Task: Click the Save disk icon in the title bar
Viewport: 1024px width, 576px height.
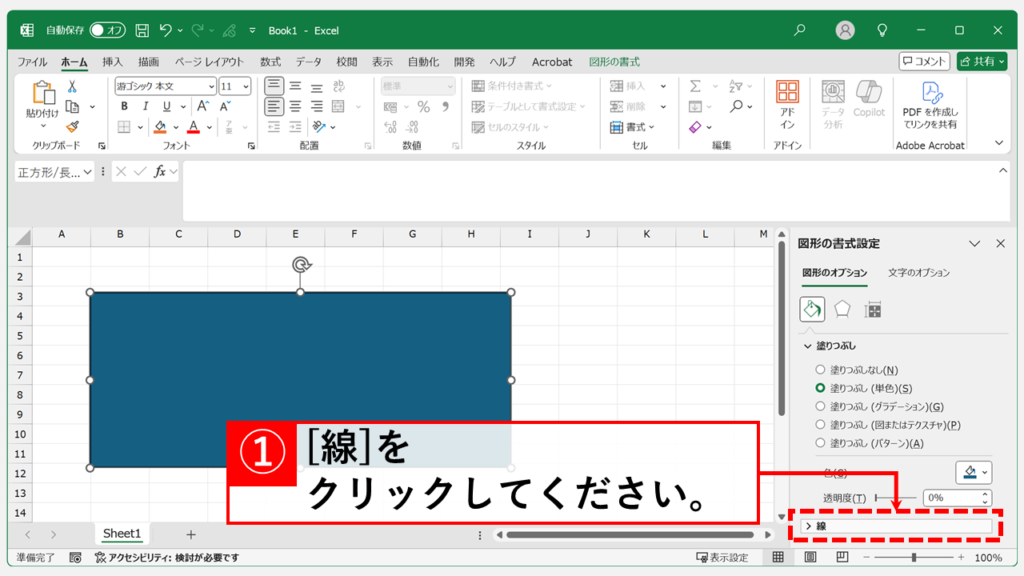Action: click(142, 30)
